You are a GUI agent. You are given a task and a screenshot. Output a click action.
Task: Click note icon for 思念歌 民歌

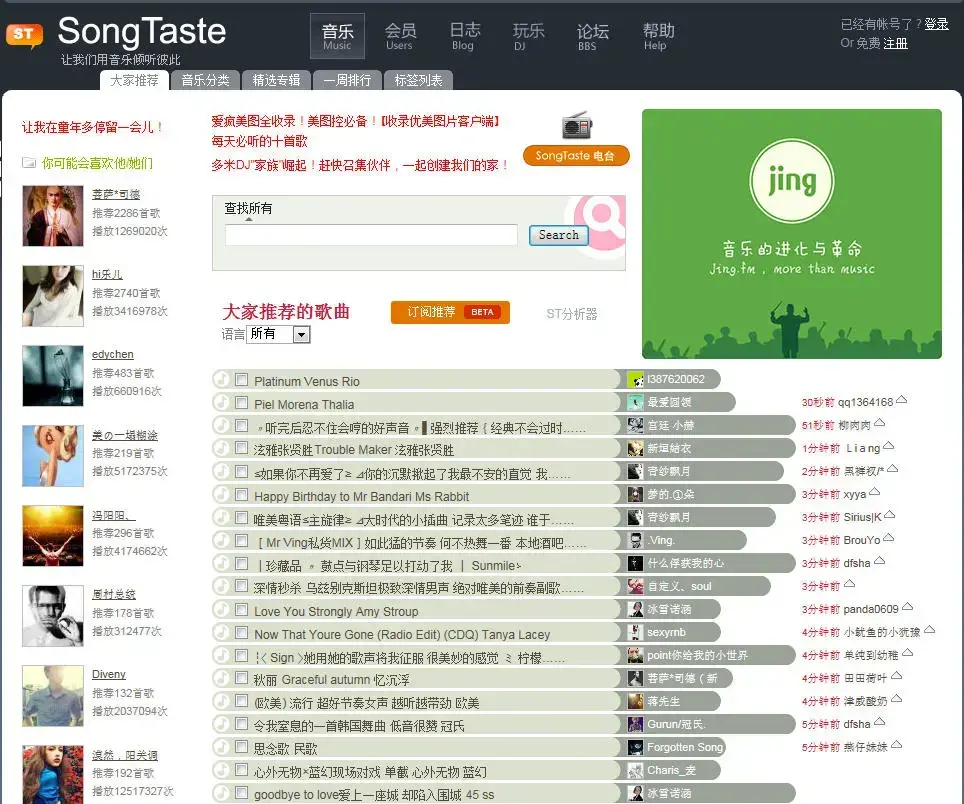(221, 747)
